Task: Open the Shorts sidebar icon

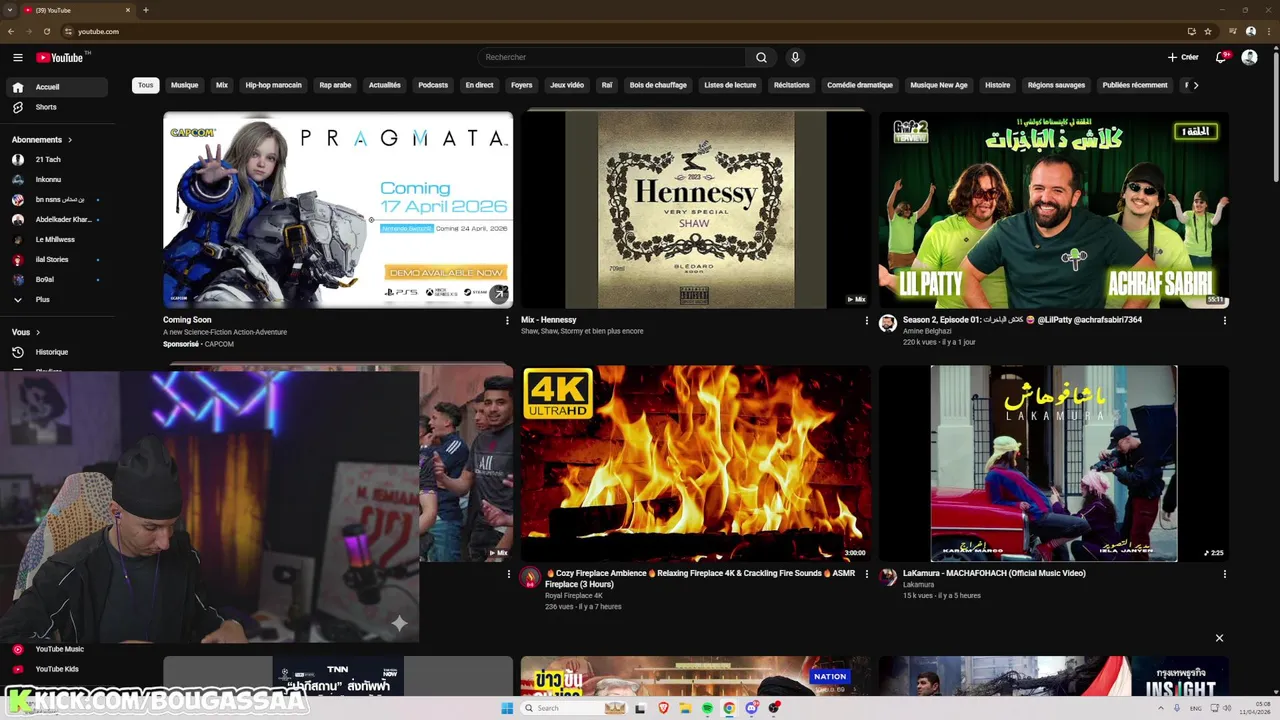Action: click(17, 107)
